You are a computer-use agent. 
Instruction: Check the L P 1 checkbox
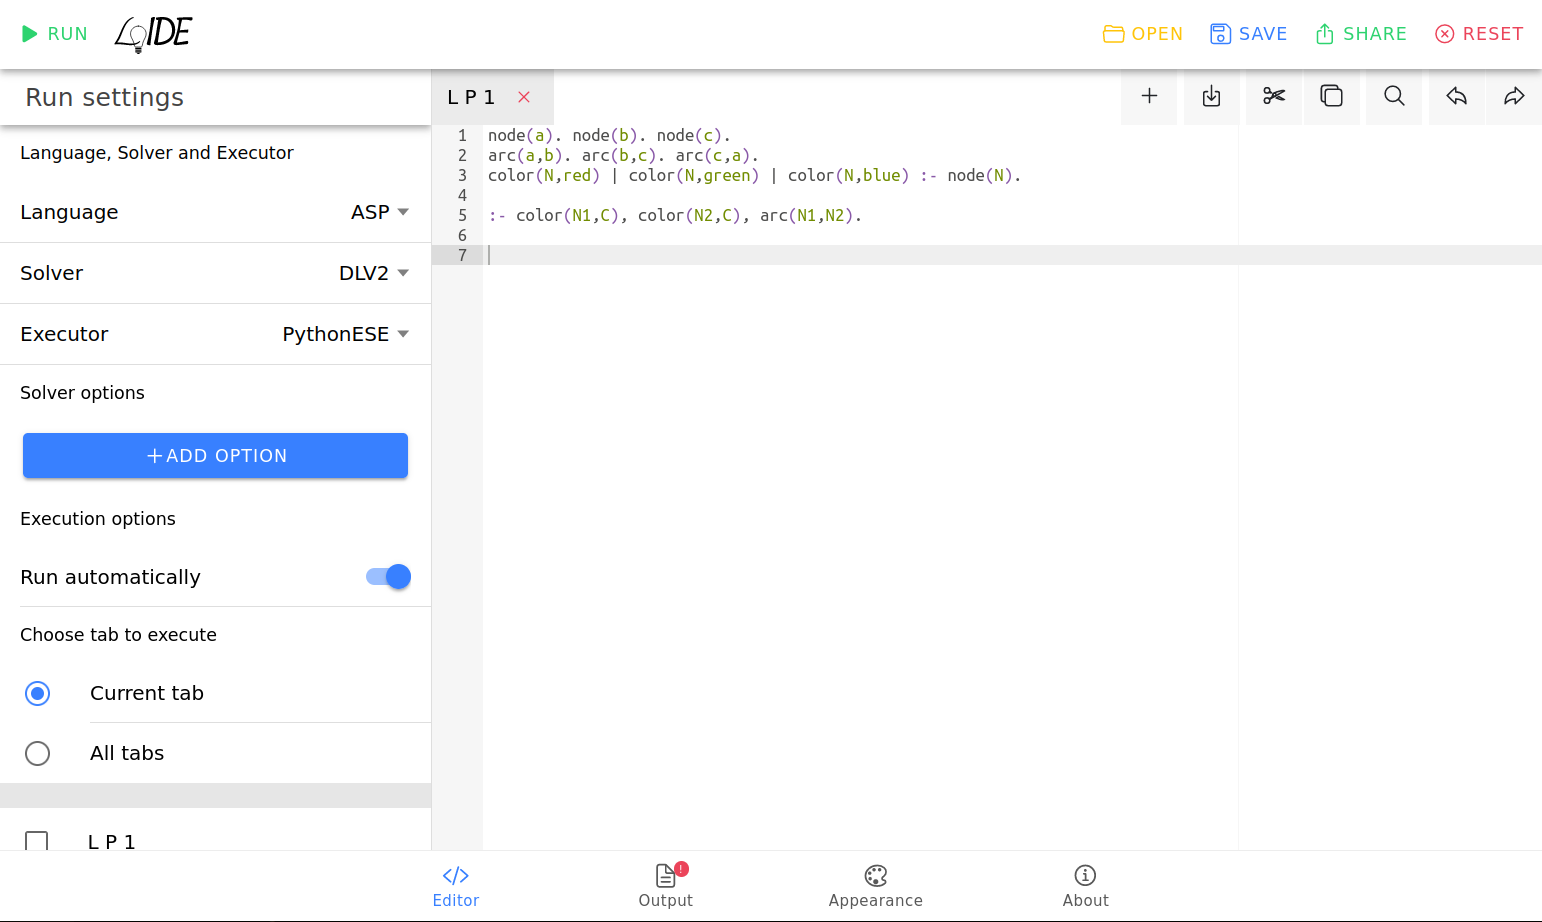coord(37,842)
